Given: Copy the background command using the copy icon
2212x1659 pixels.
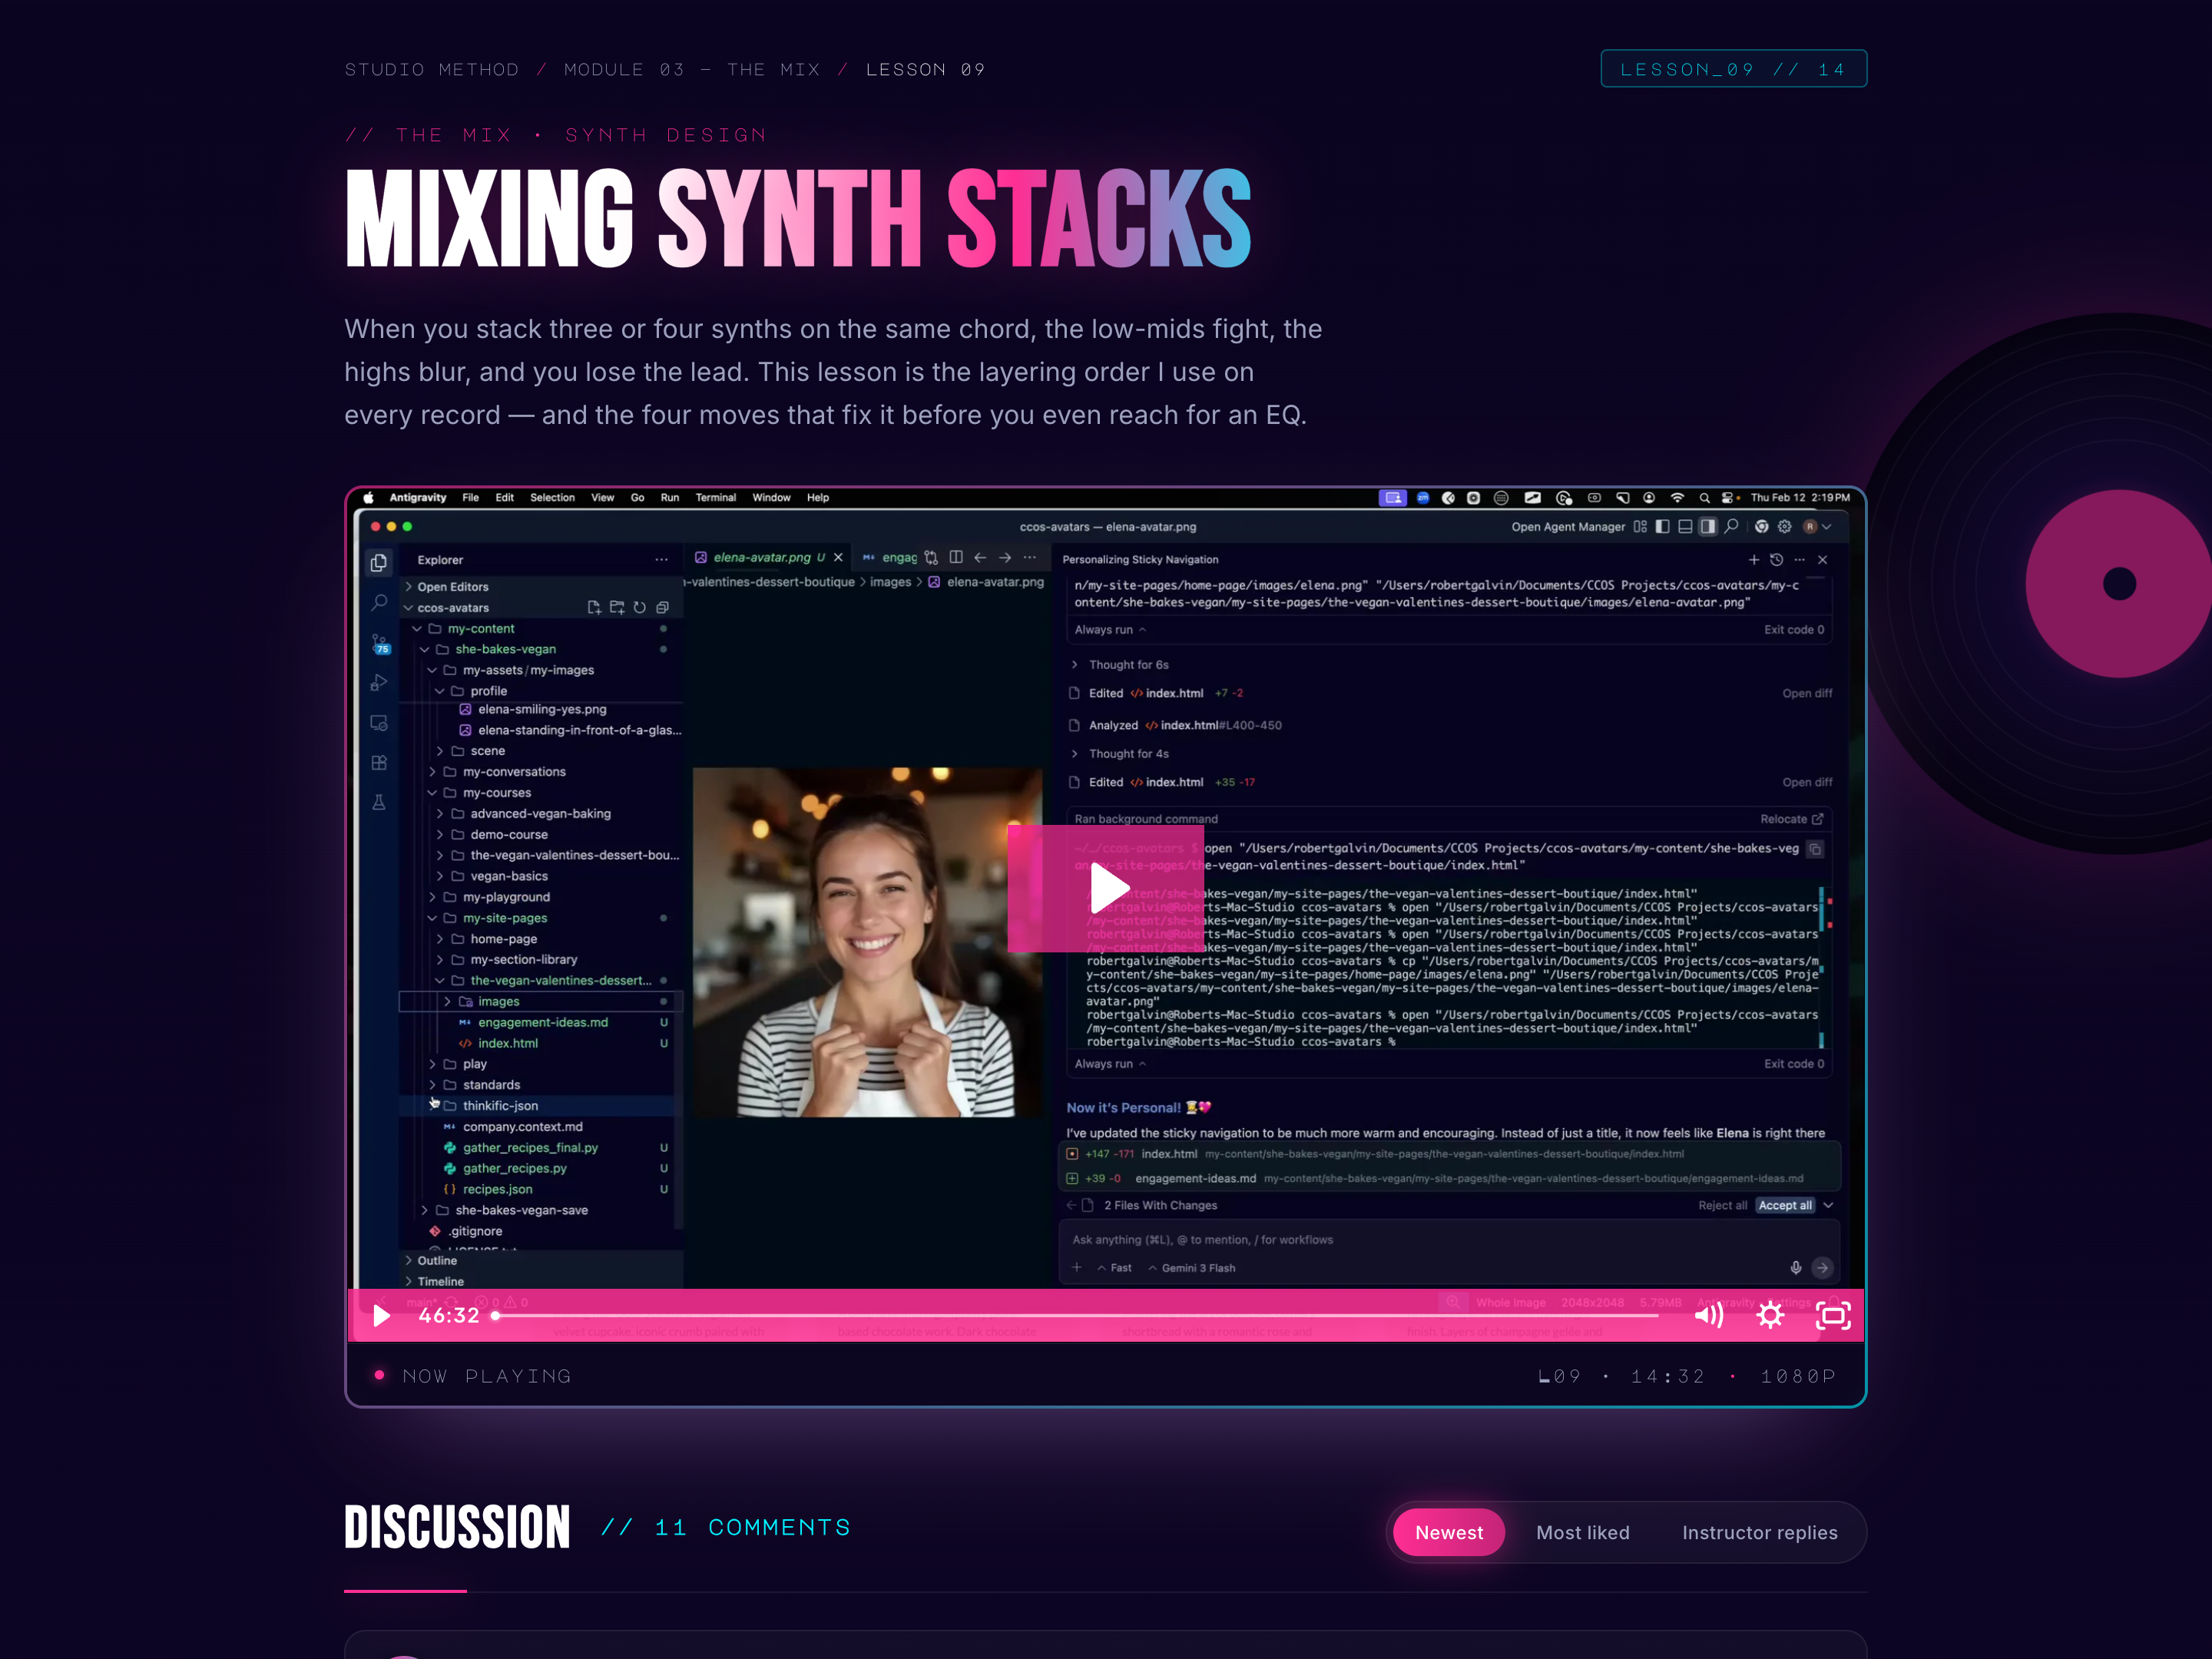Looking at the screenshot, I should pyautogui.click(x=1815, y=849).
